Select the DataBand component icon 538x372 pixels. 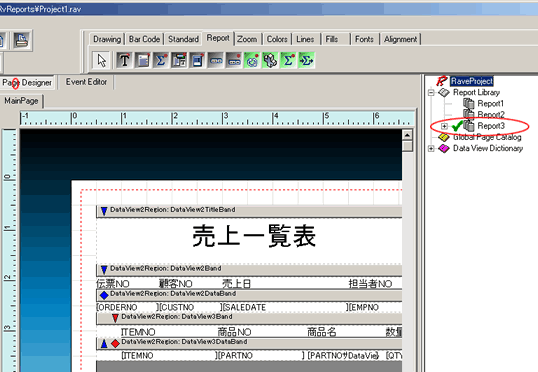coord(234,60)
